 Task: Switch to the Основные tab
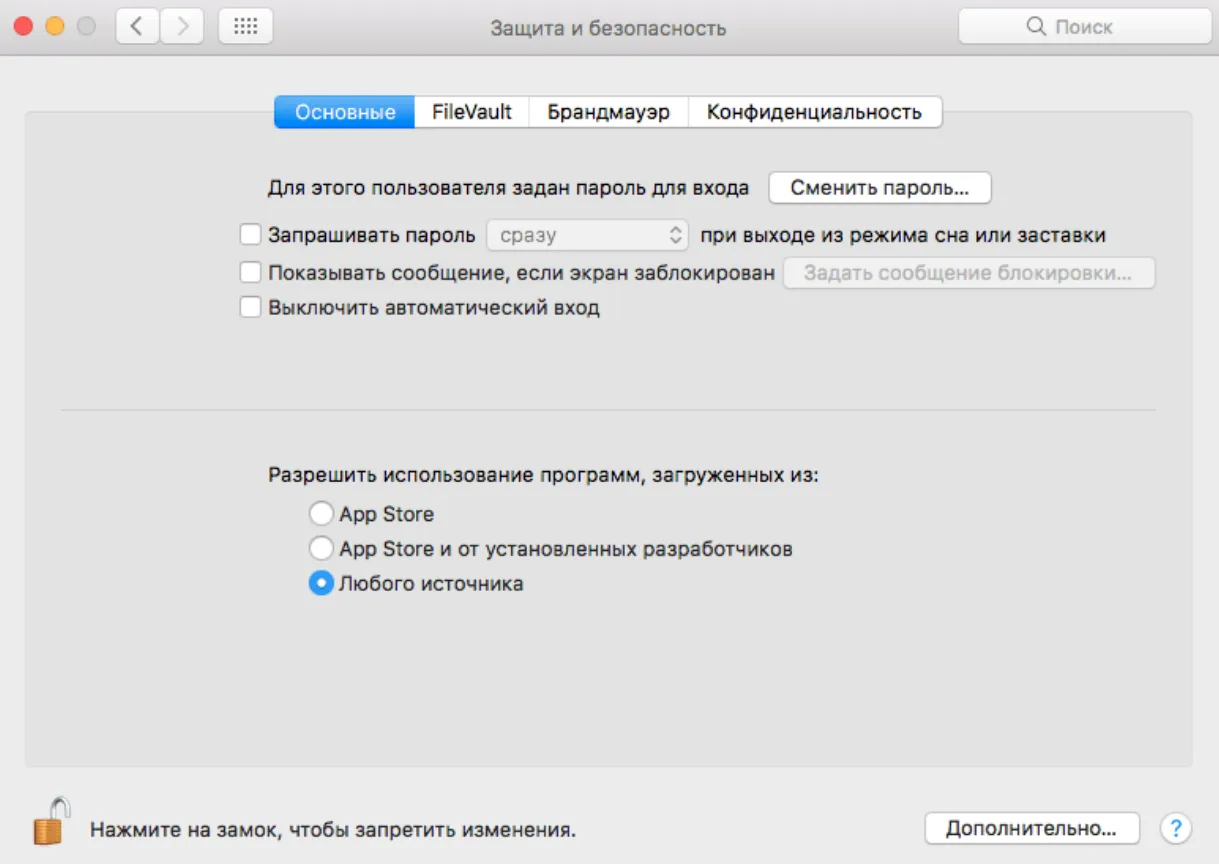pos(345,112)
